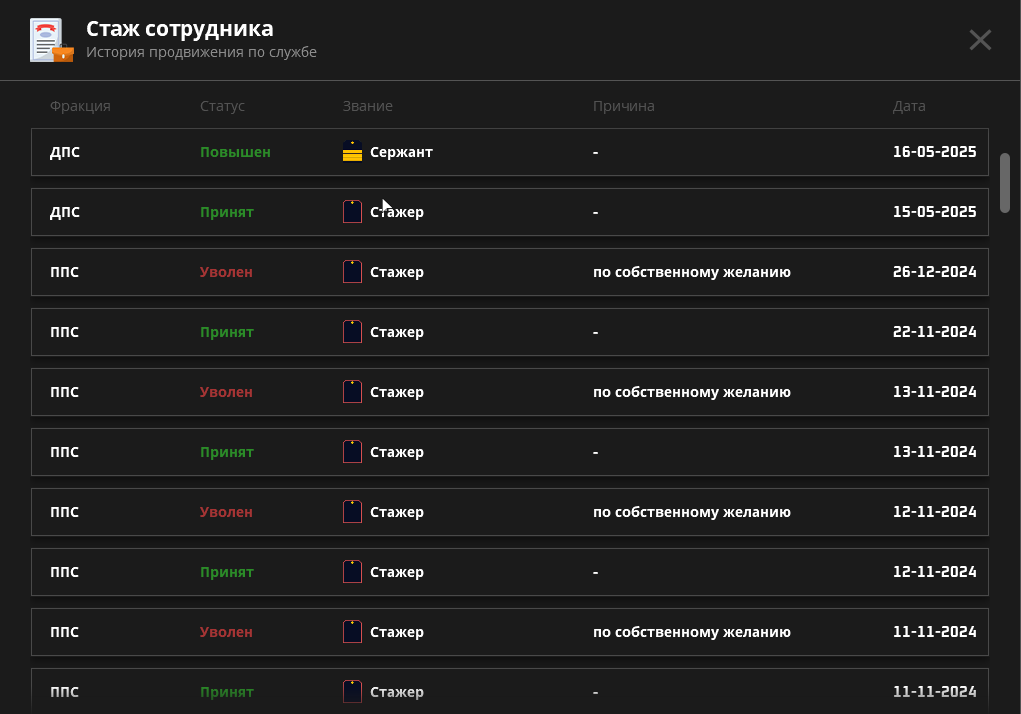Click the trainee badge icon dated 22-11-2024
The width and height of the screenshot is (1021, 714).
click(x=352, y=332)
